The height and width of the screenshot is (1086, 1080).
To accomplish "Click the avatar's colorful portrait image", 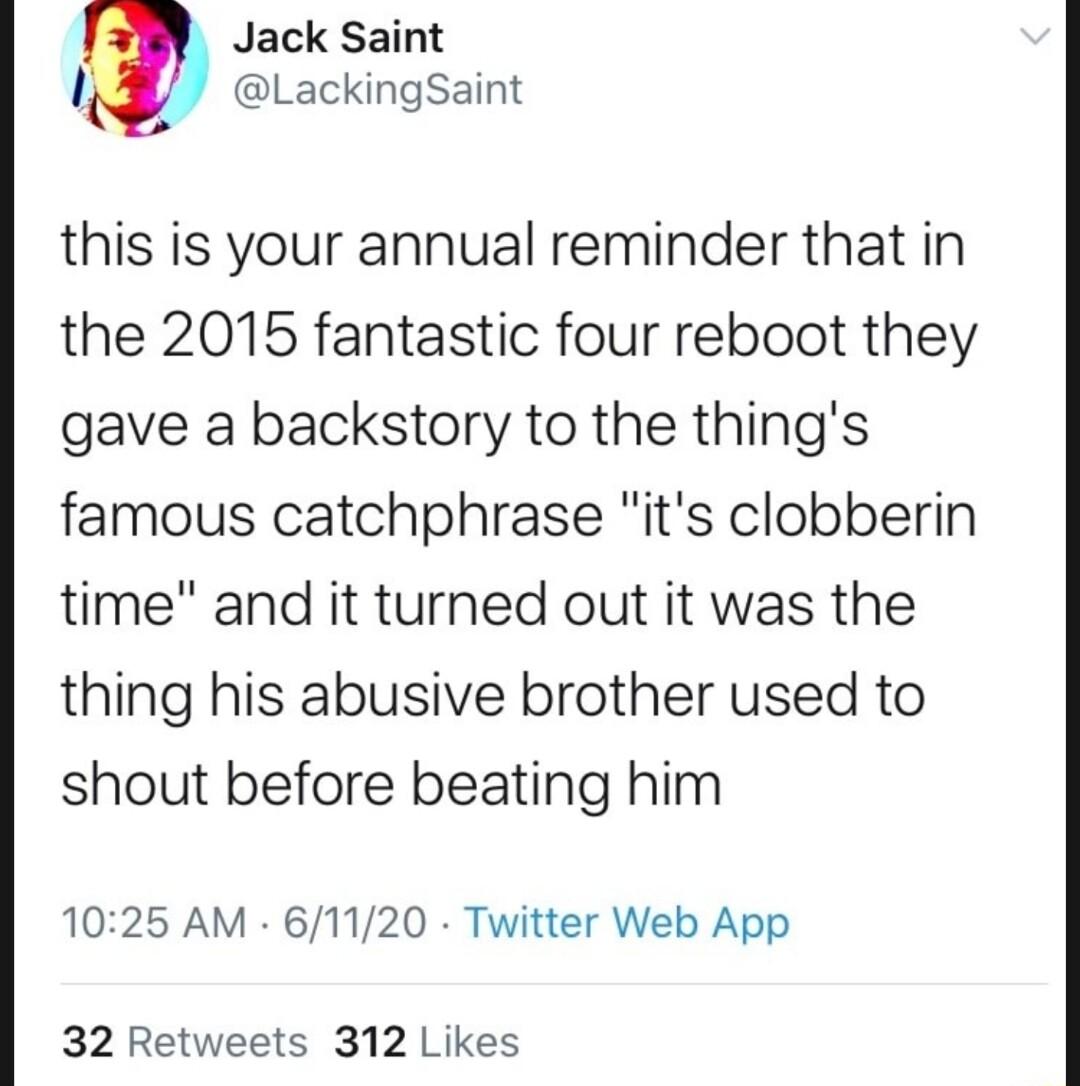I will 133,72.
